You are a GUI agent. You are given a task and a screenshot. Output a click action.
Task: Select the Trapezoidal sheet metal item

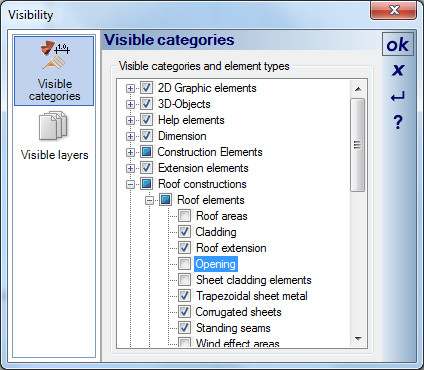point(252,296)
